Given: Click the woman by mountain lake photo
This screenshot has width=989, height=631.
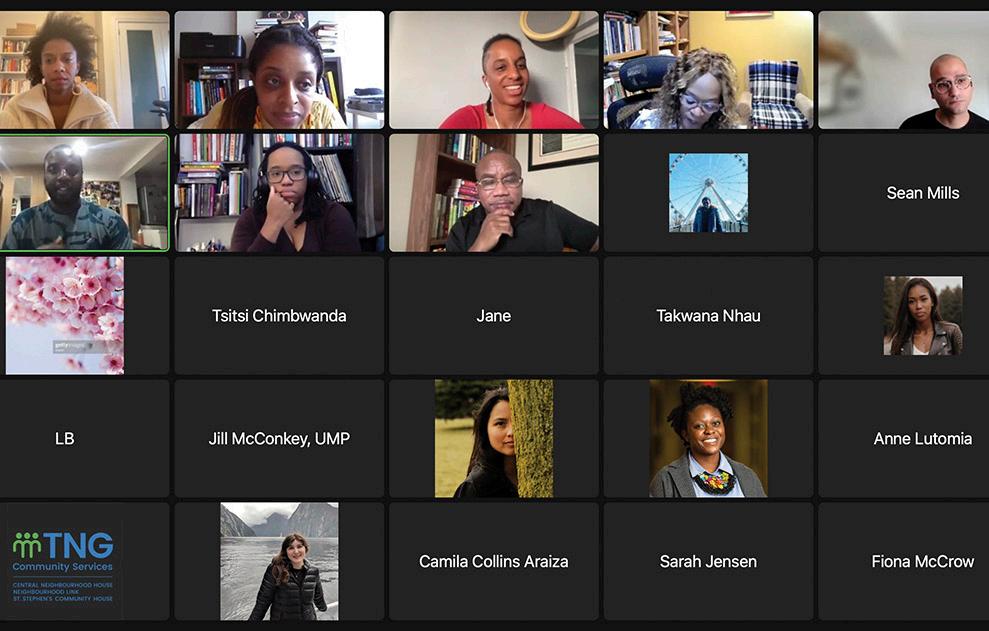Looking at the screenshot, I should pyautogui.click(x=279, y=561).
